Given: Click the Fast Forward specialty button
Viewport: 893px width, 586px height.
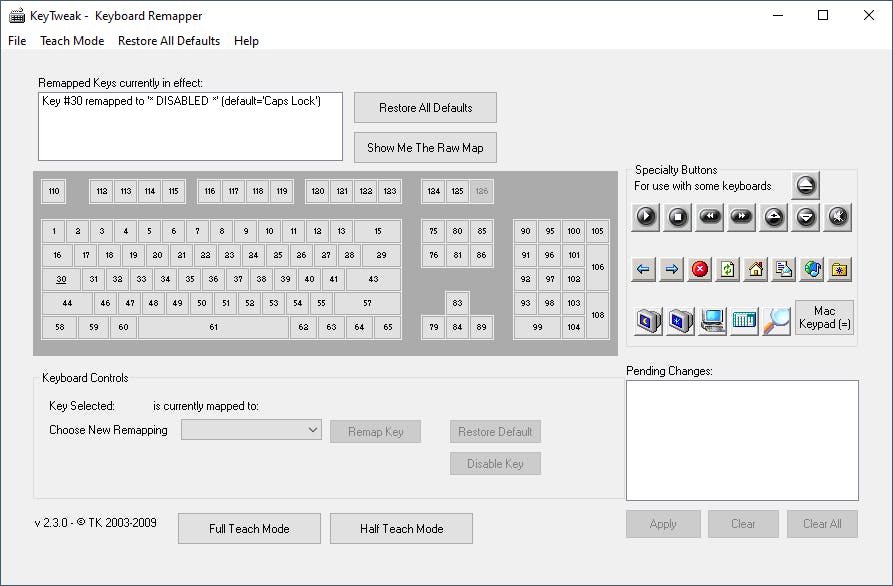Looking at the screenshot, I should [740, 216].
